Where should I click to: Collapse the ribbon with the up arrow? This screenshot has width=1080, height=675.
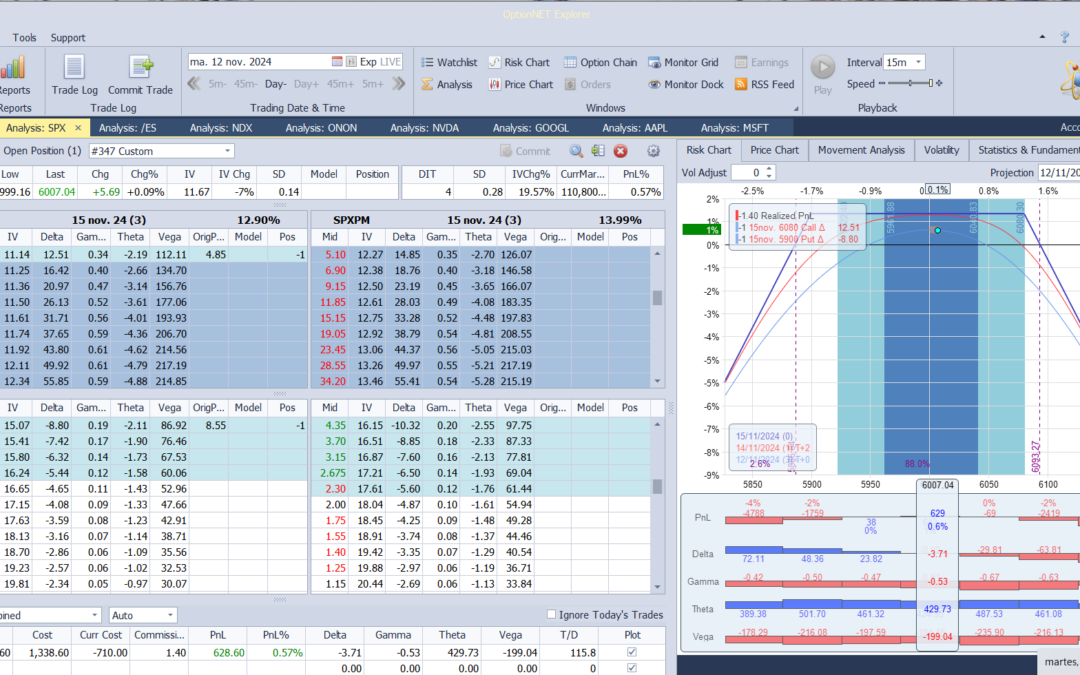[x=1042, y=37]
